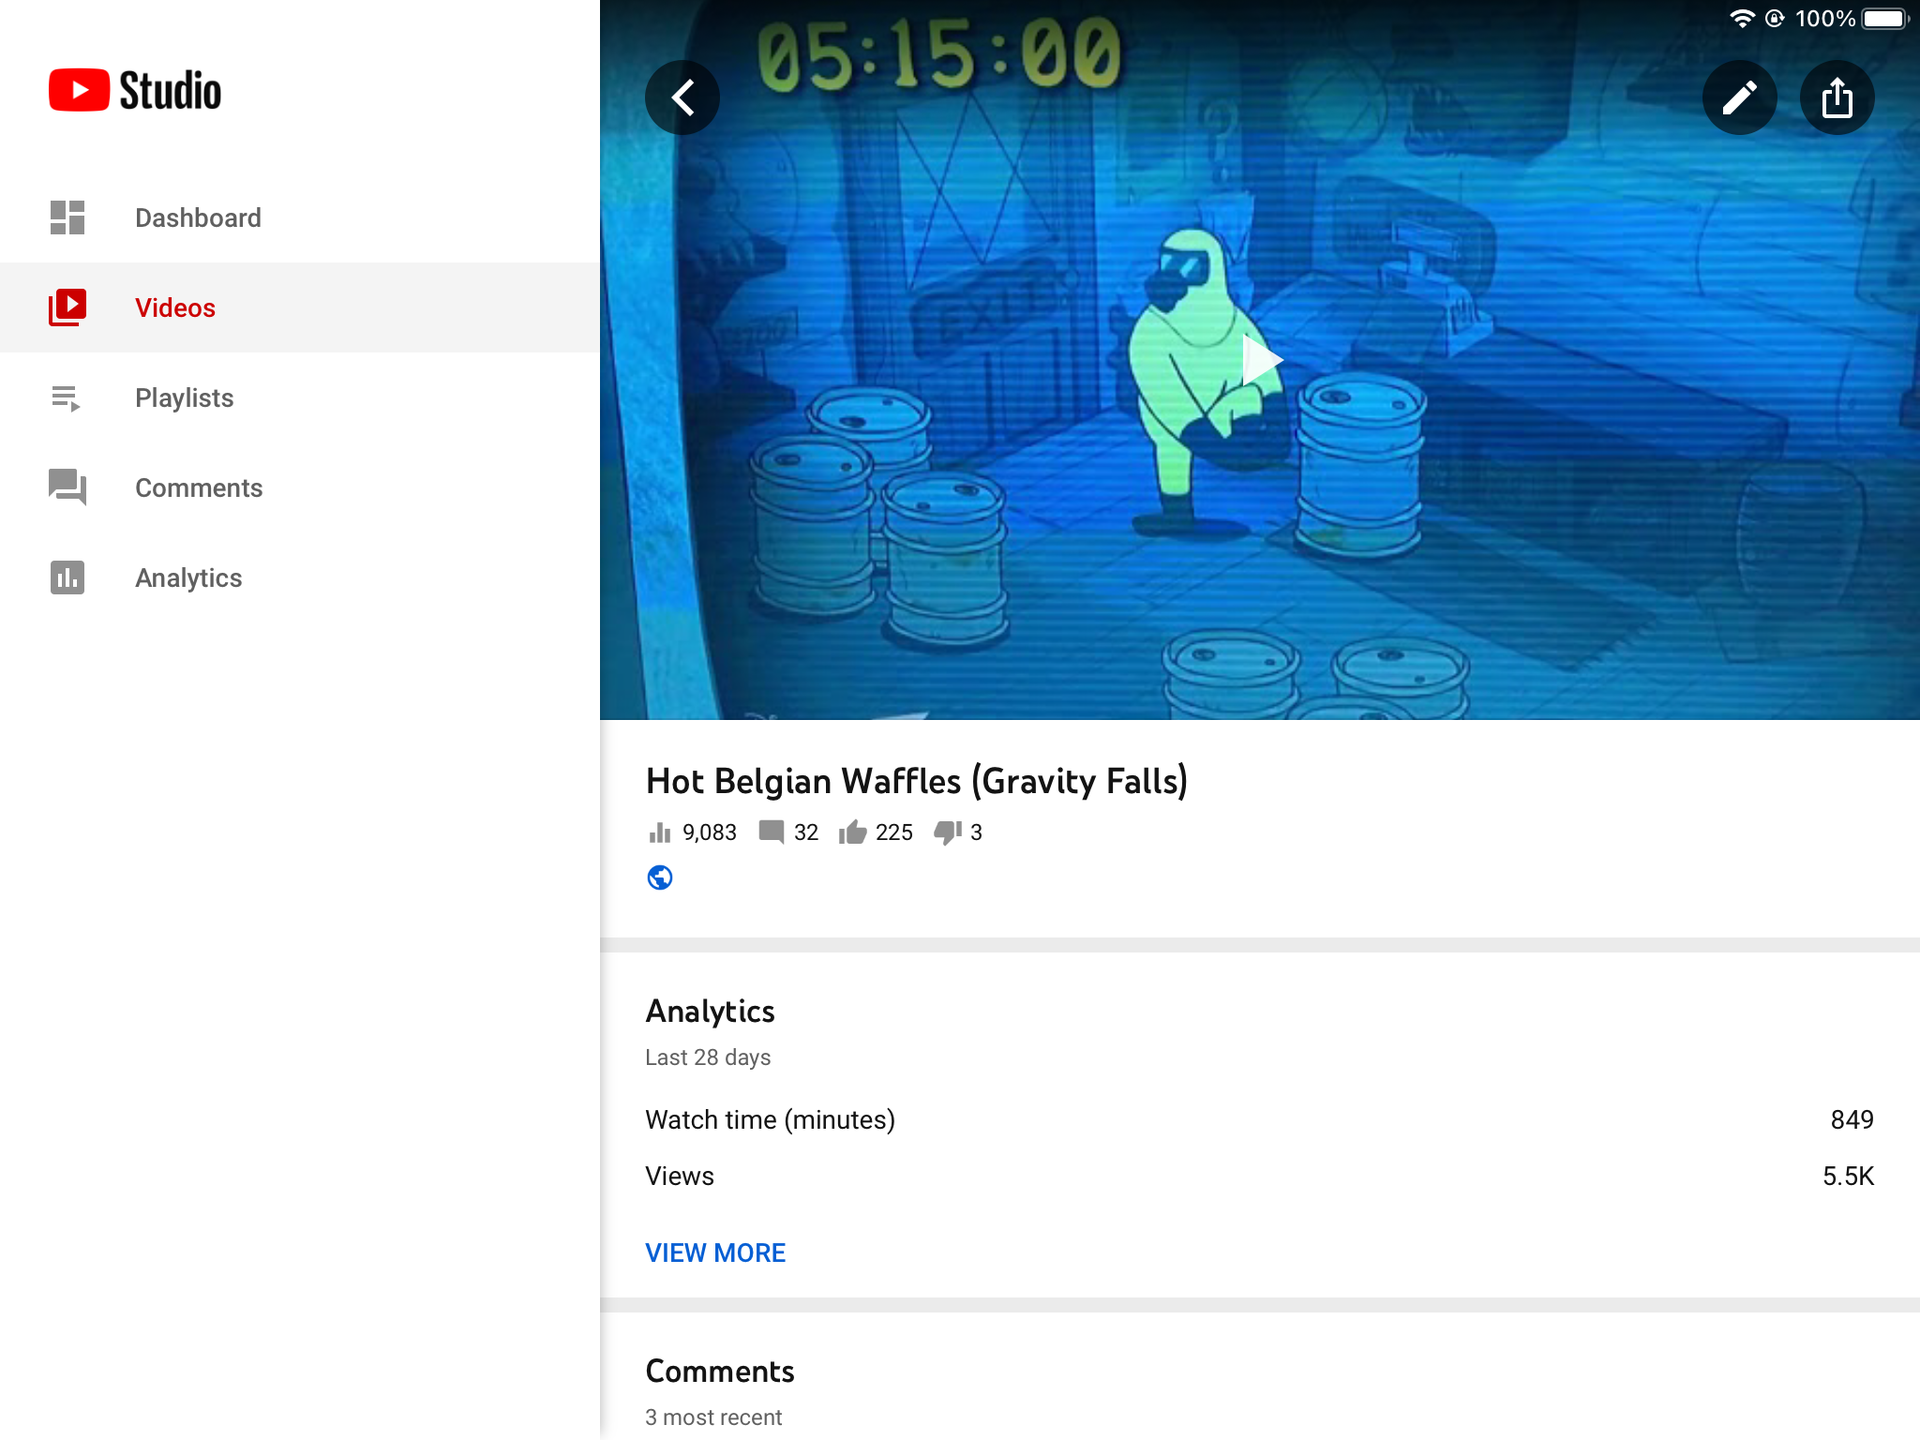Image resolution: width=1920 pixels, height=1440 pixels.
Task: Click the Comments section heading
Action: [x=720, y=1371]
